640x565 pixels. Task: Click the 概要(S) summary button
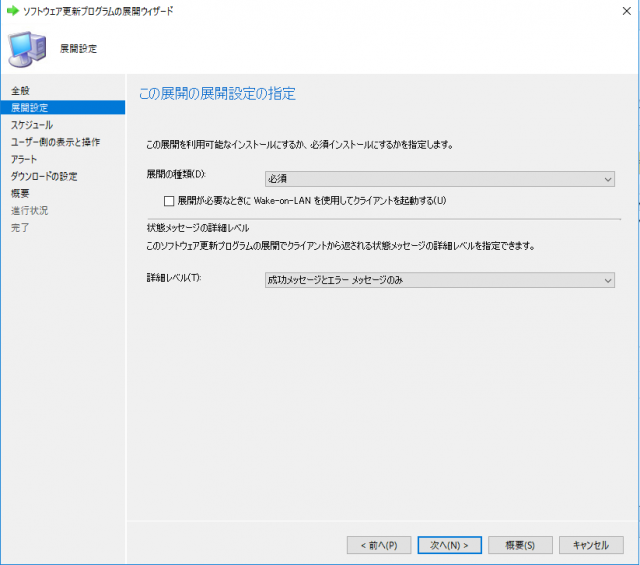click(x=521, y=545)
